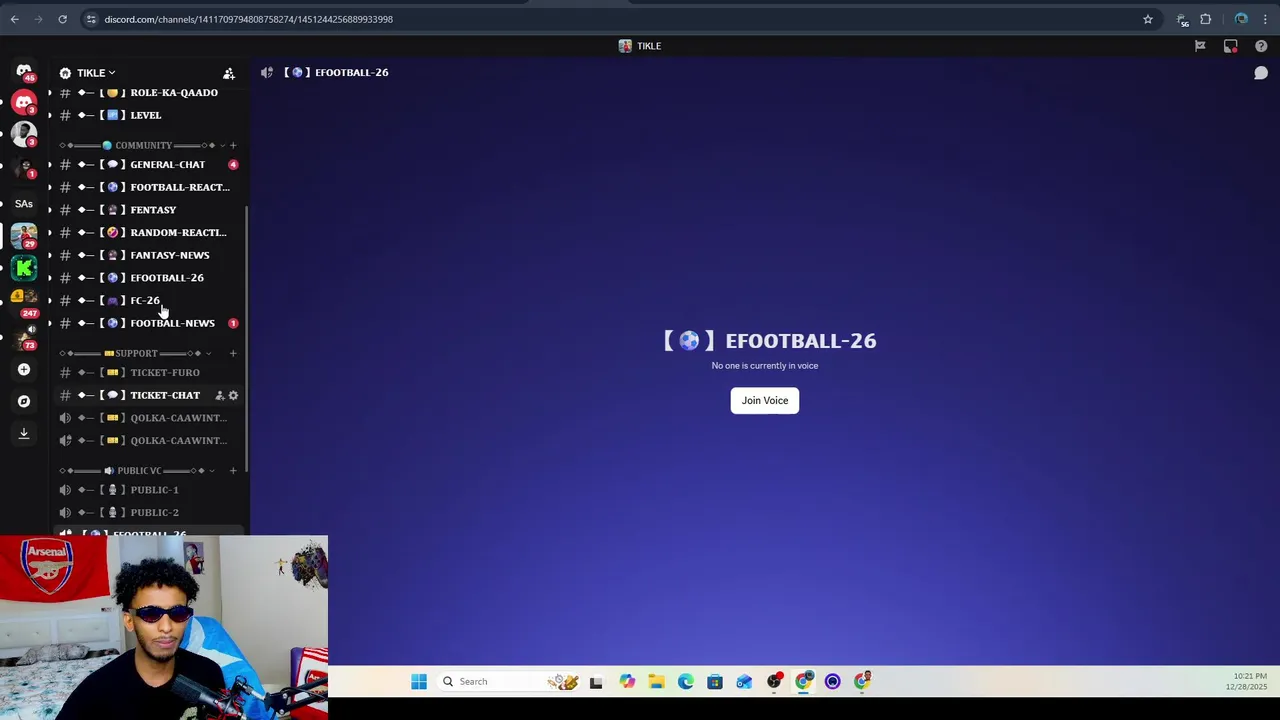
Task: Open Windows Start menu
Action: point(419,681)
